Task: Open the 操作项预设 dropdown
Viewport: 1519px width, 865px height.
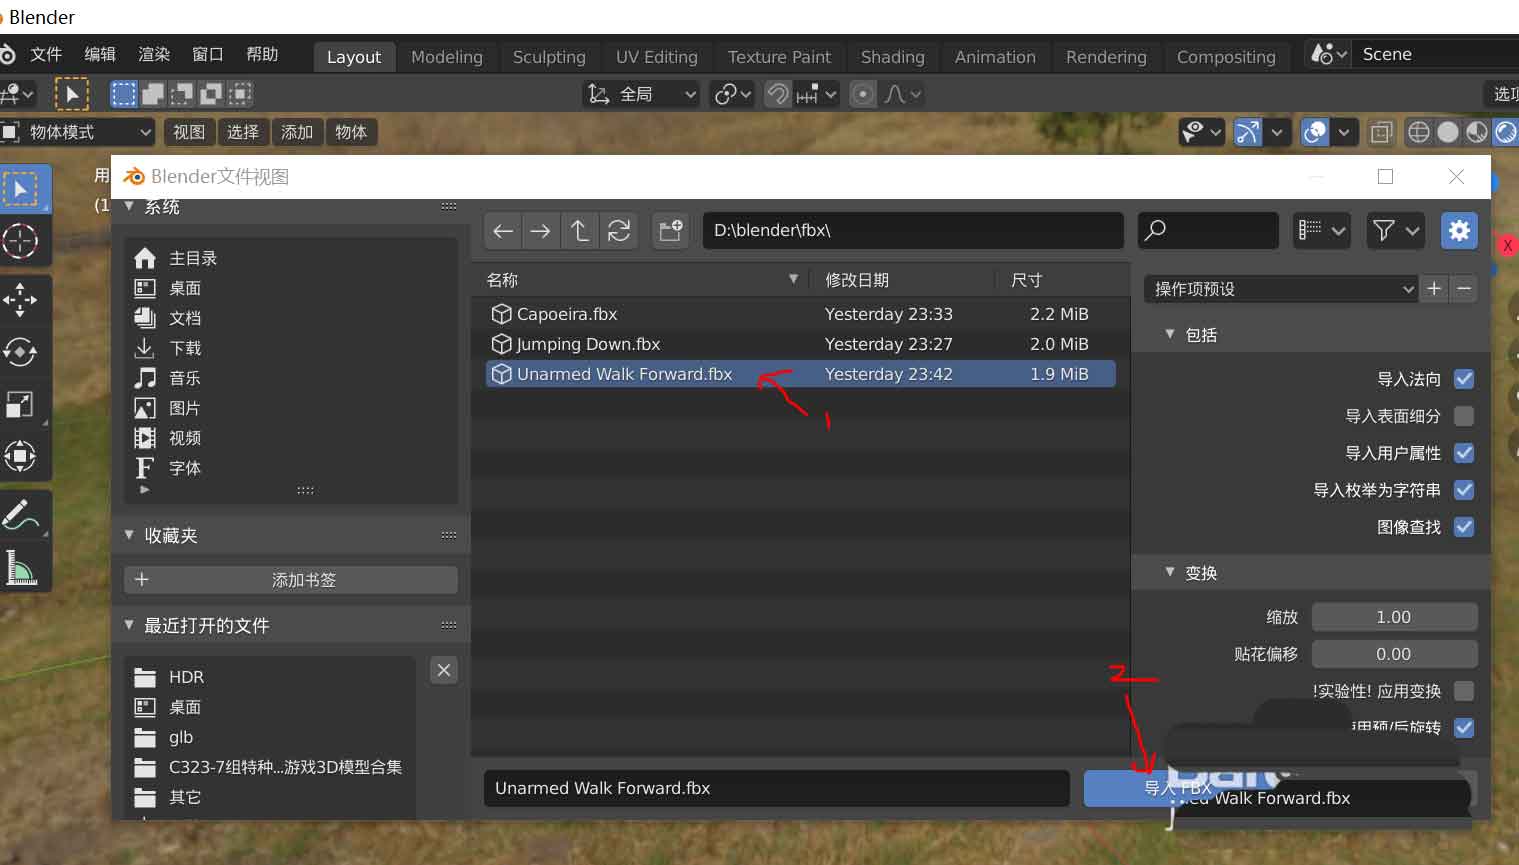Action: point(1281,289)
